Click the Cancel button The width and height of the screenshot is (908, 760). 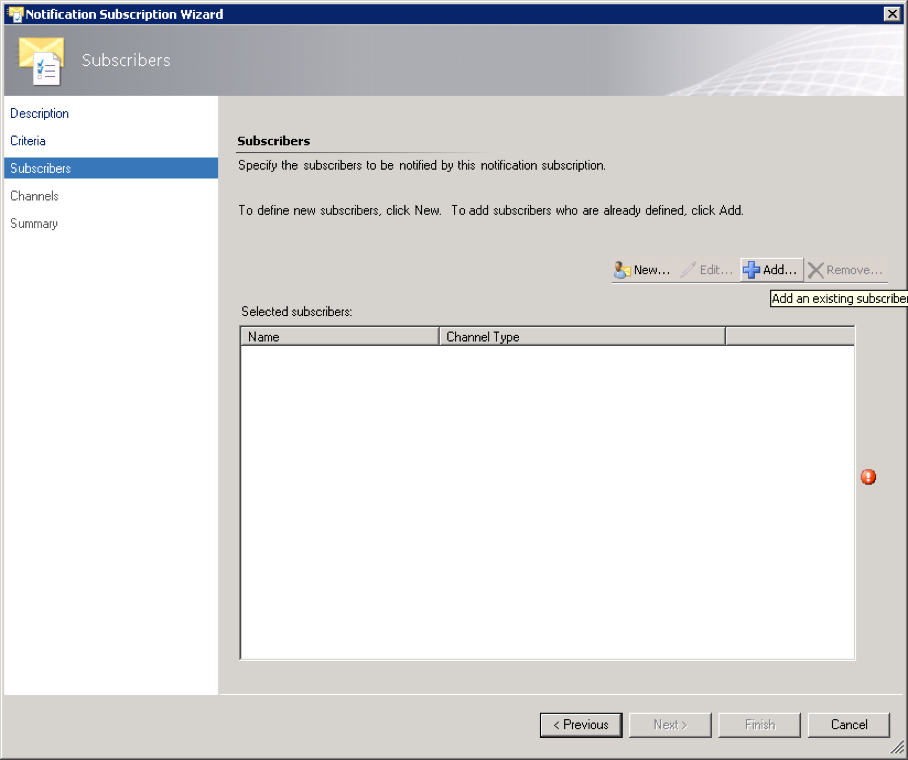(848, 724)
